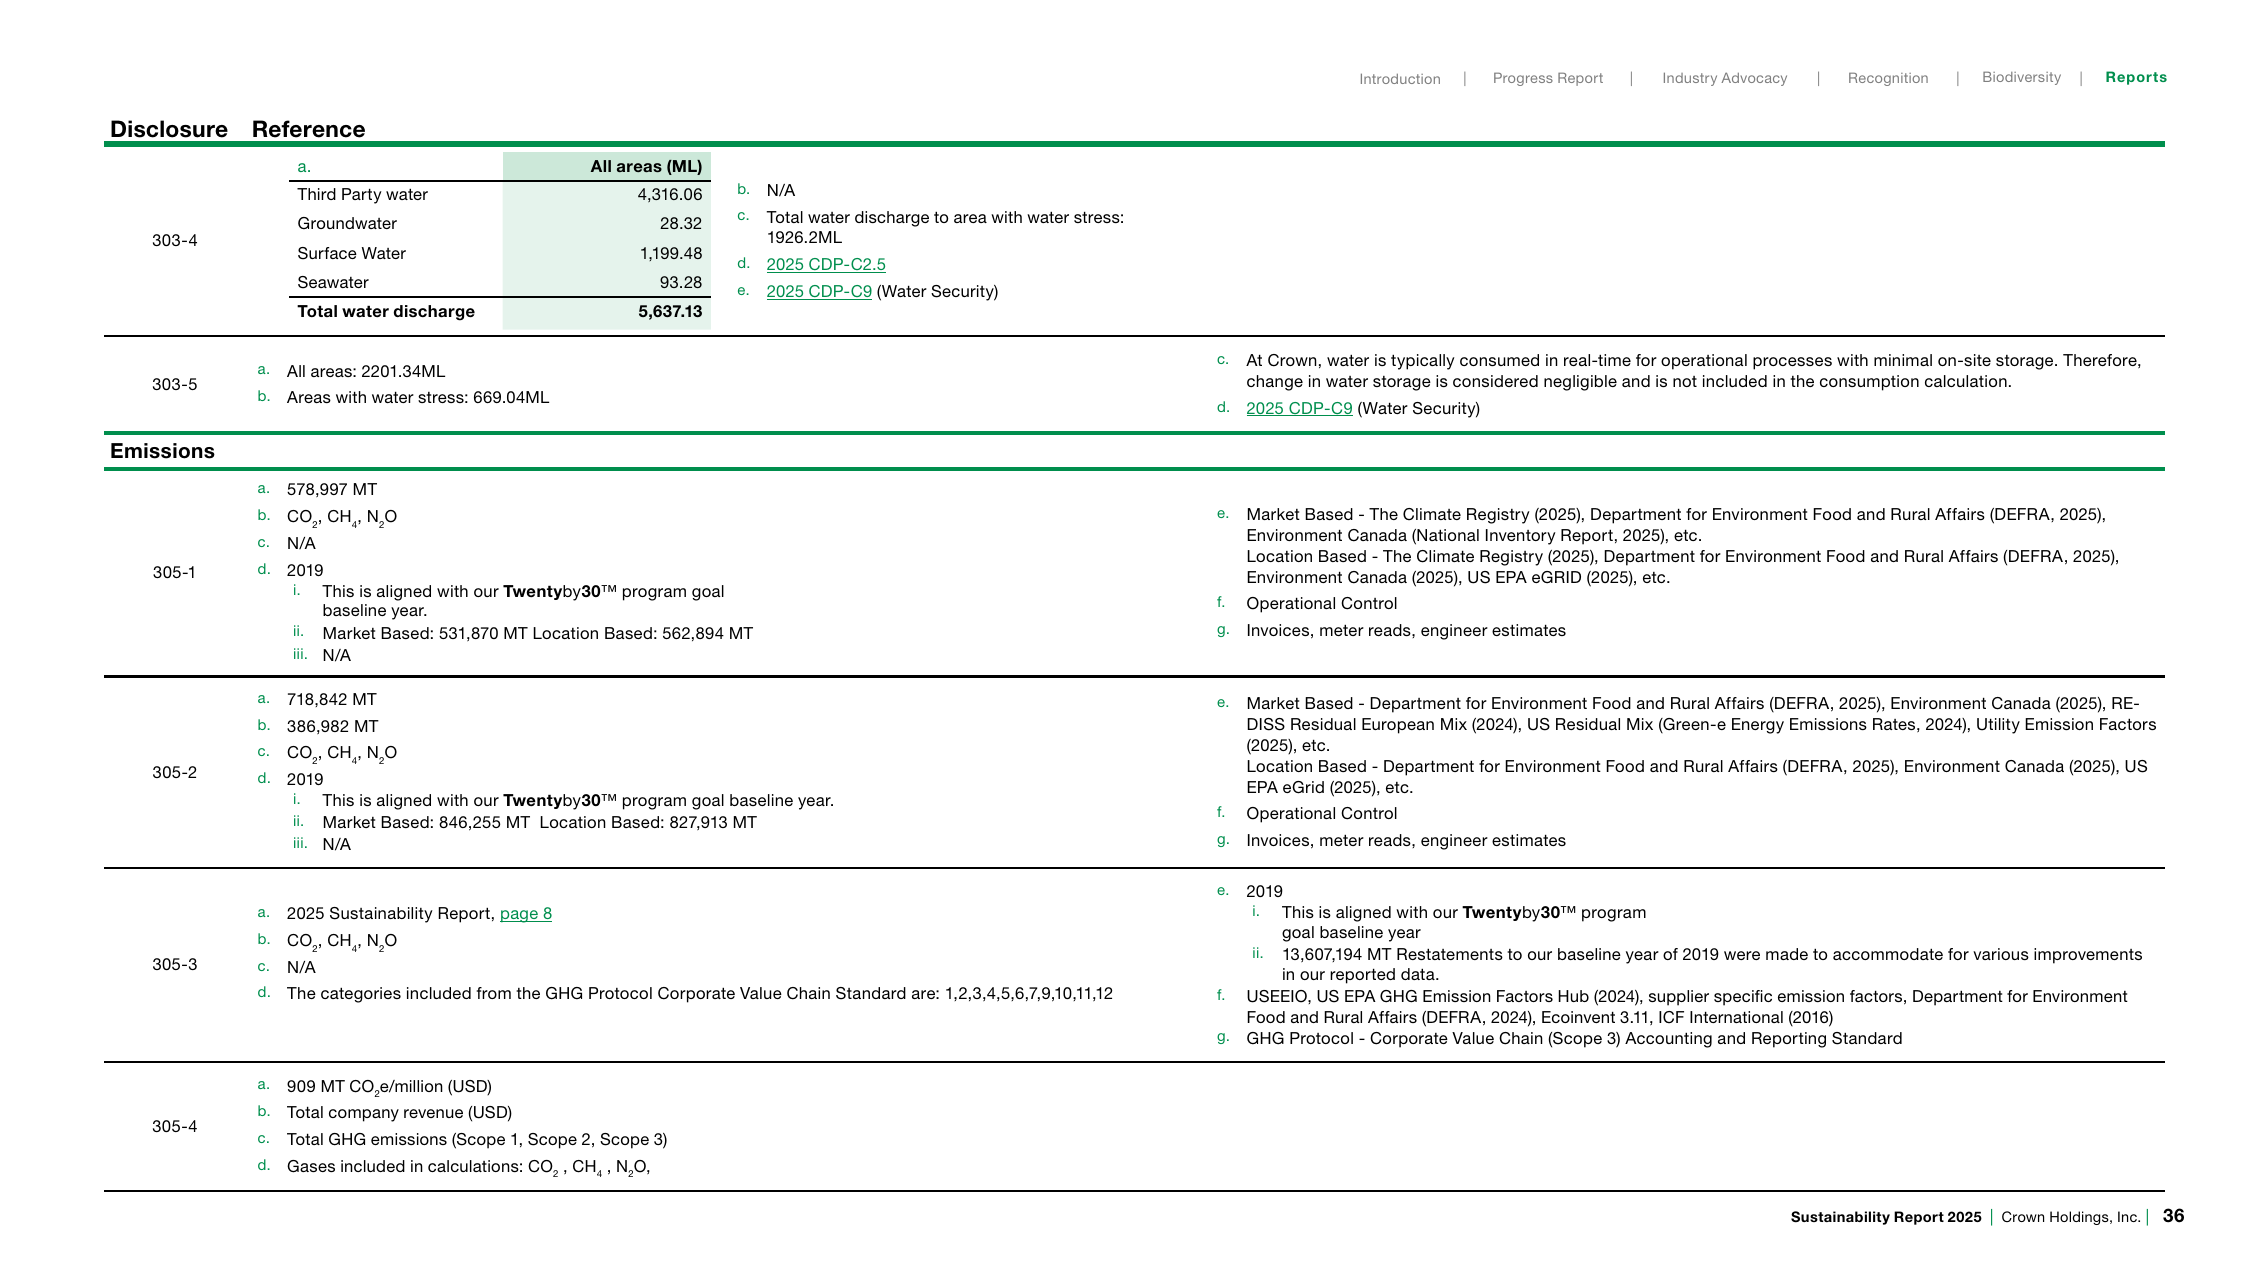Click the 303-5 disclosure number
Viewport: 2267px width, 1275px height.
click(174, 384)
